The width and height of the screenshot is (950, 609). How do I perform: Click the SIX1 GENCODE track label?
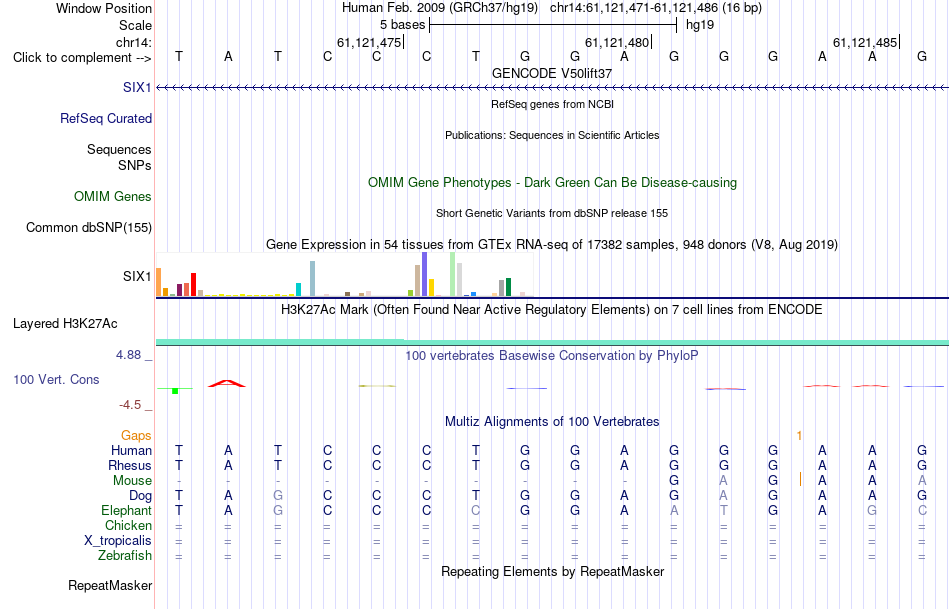click(137, 87)
